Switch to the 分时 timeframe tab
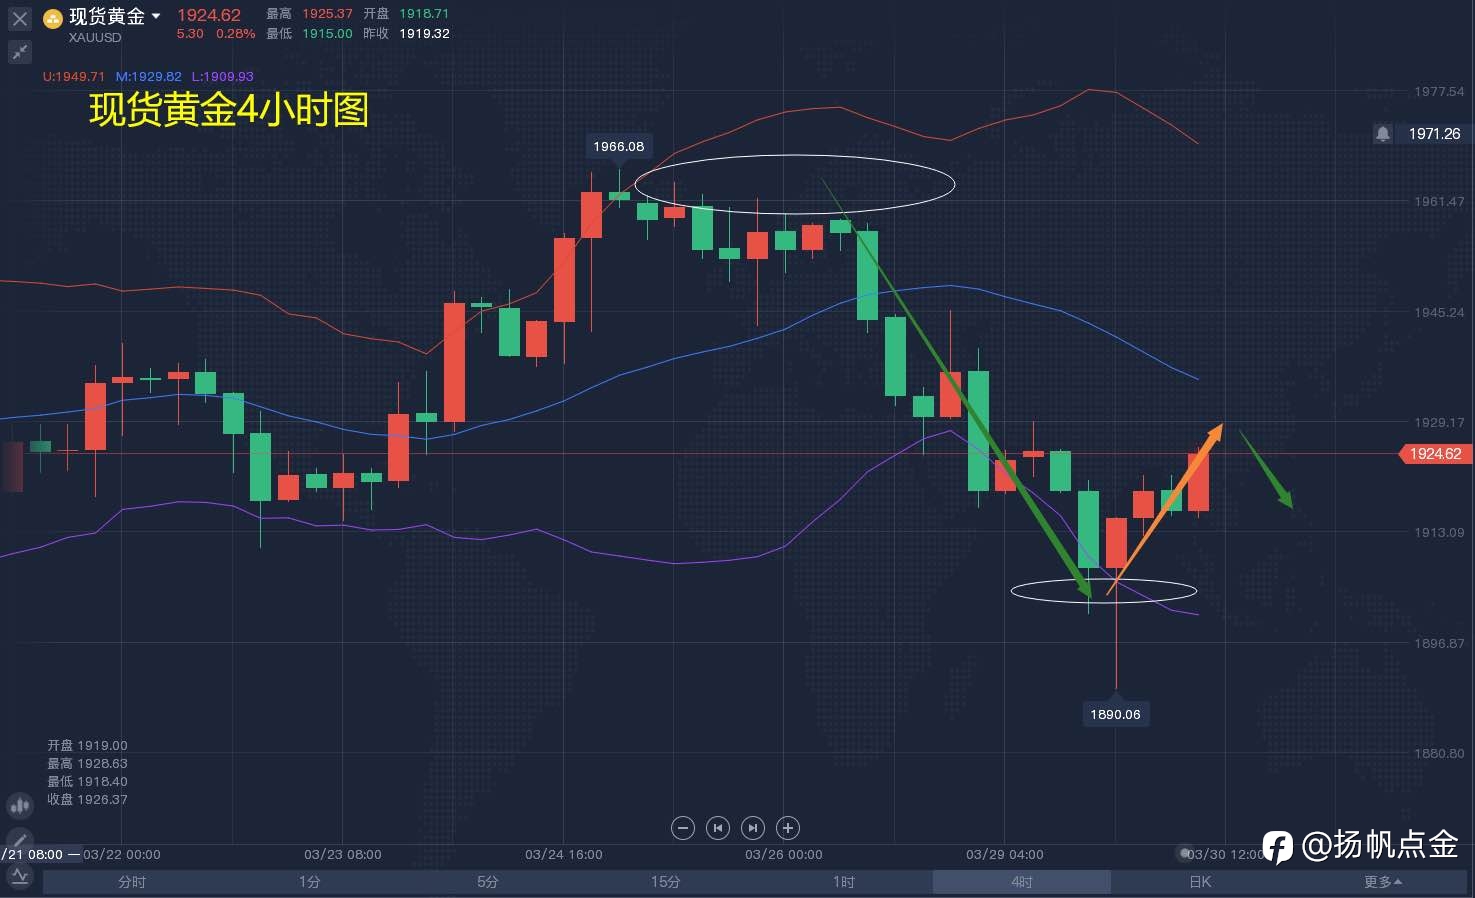Screen dimensions: 1475x898 (x=132, y=882)
